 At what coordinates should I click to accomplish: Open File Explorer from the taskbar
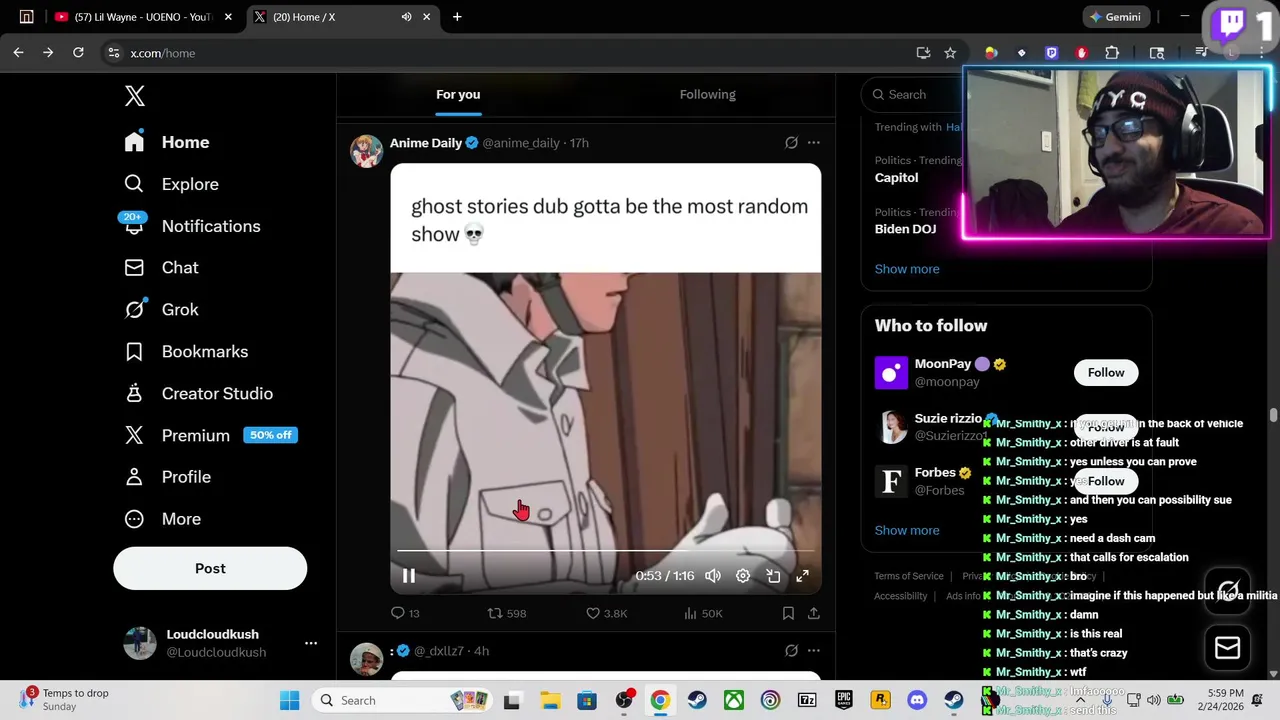(x=550, y=700)
